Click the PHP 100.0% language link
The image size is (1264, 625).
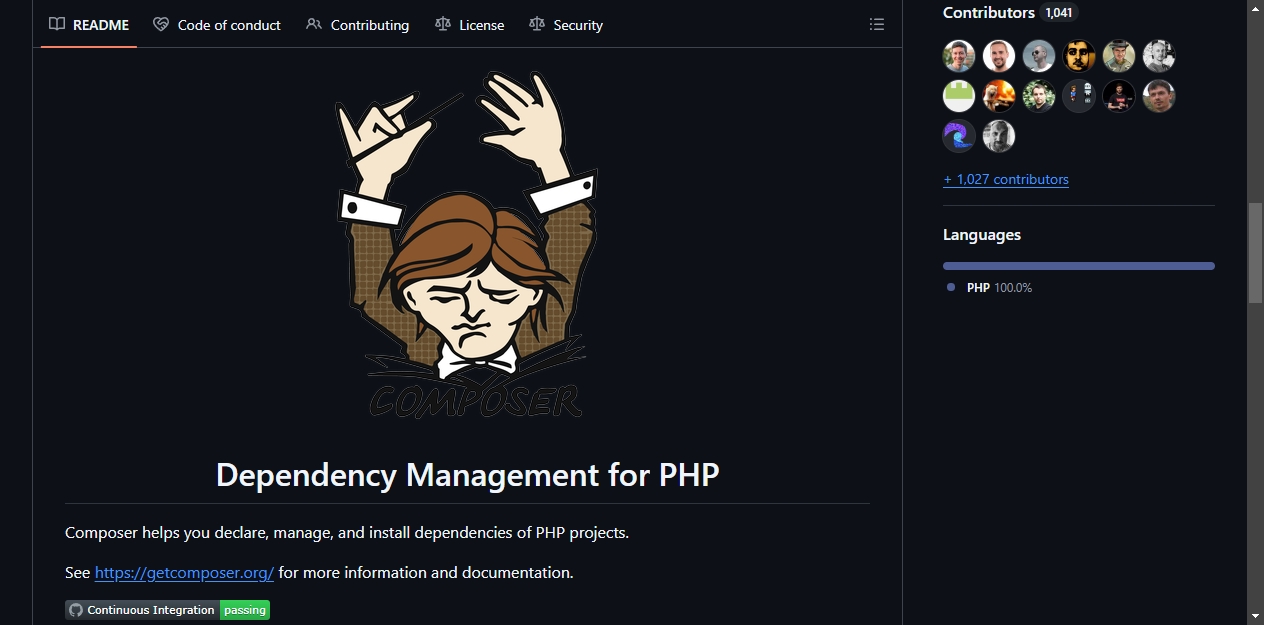point(989,288)
